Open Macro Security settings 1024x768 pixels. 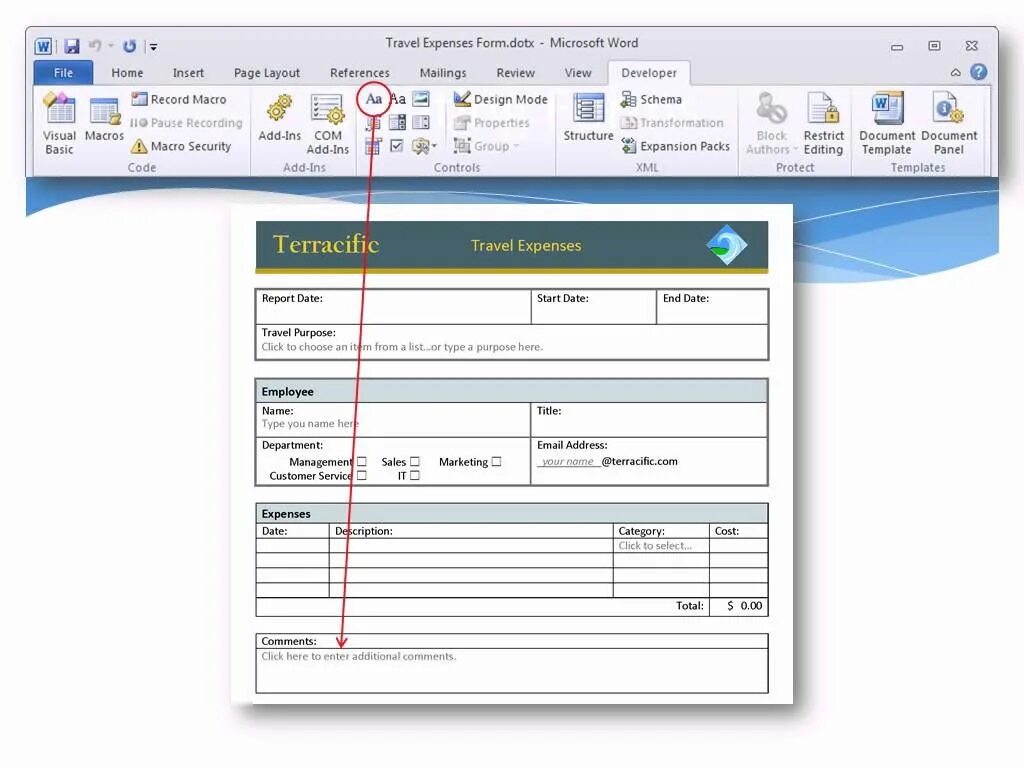click(181, 146)
